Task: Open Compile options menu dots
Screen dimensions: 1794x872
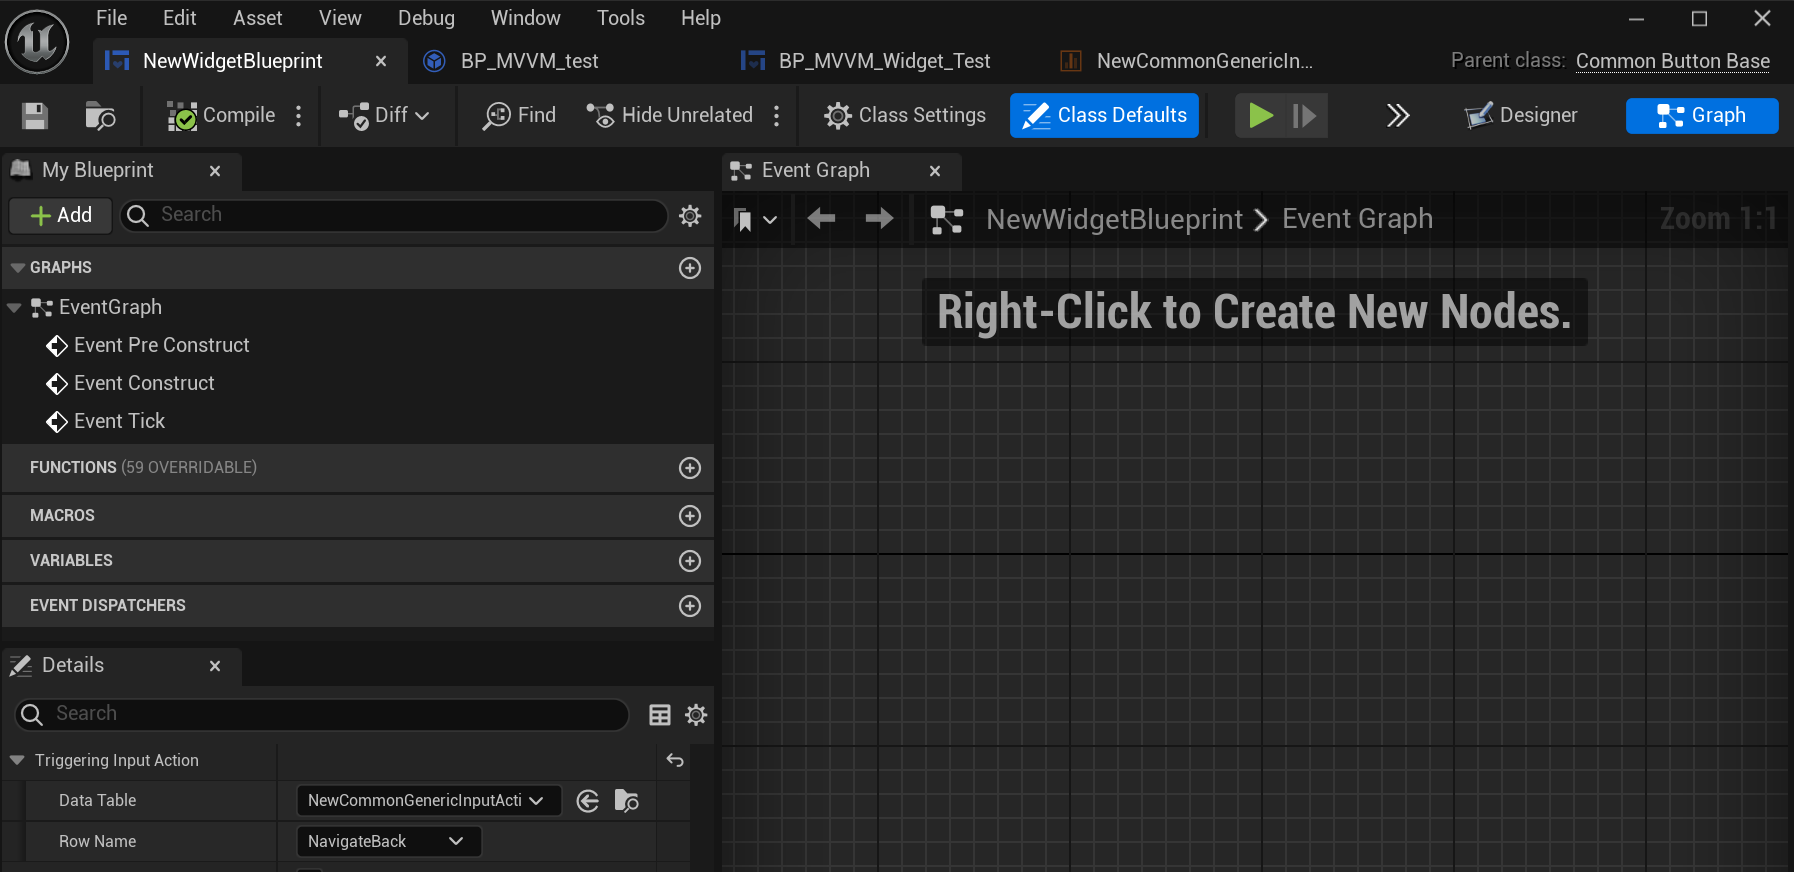Action: [298, 116]
